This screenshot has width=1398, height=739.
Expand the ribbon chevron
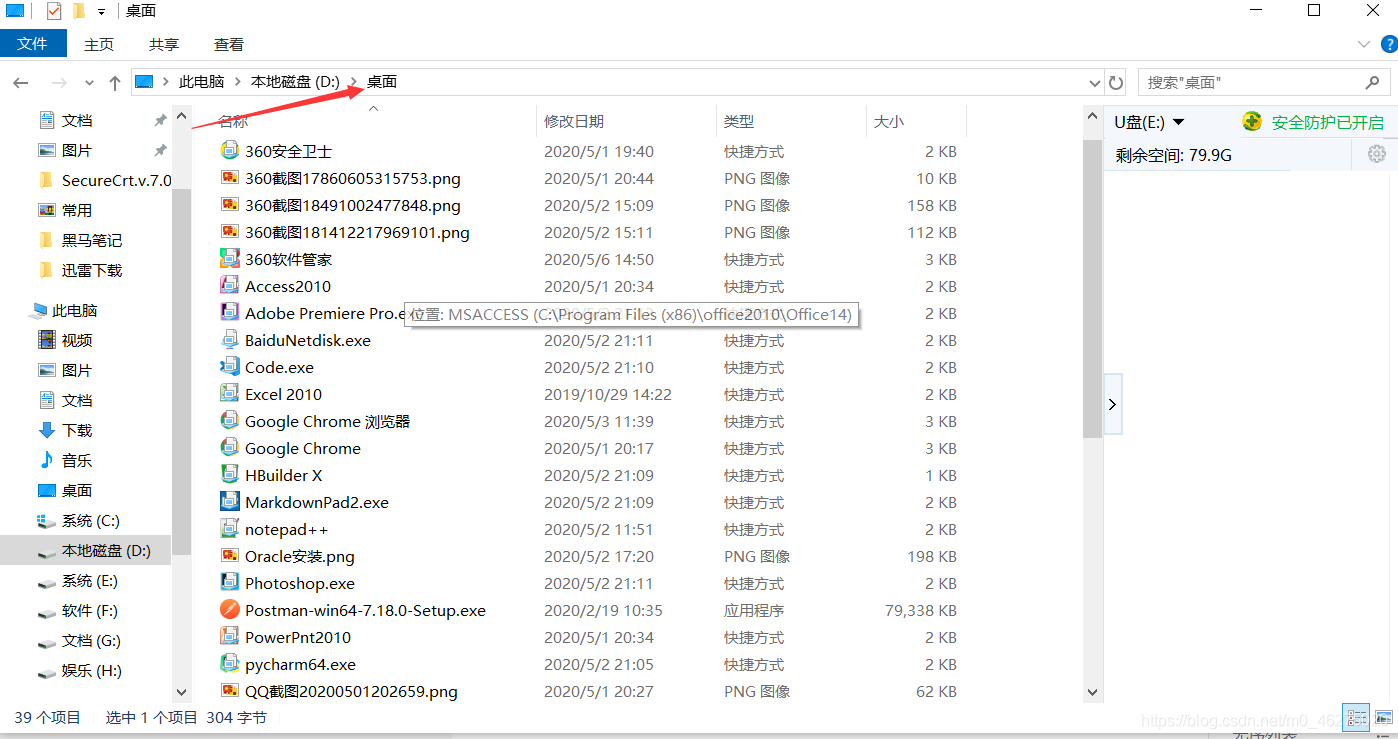tap(1364, 44)
